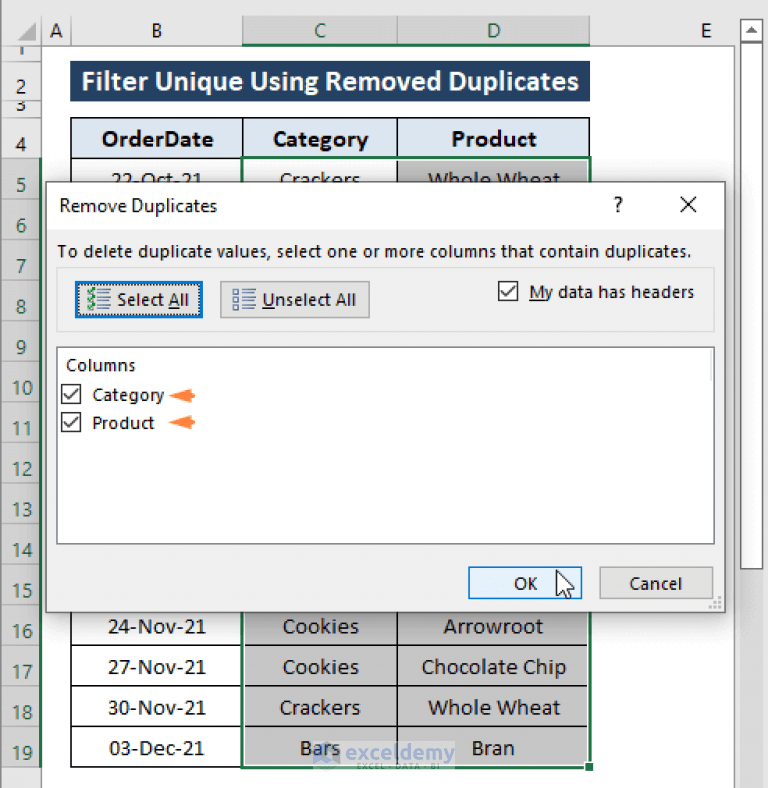This screenshot has width=768, height=788.
Task: Select the Cookies cell in row 16
Action: pyautogui.click(x=321, y=627)
